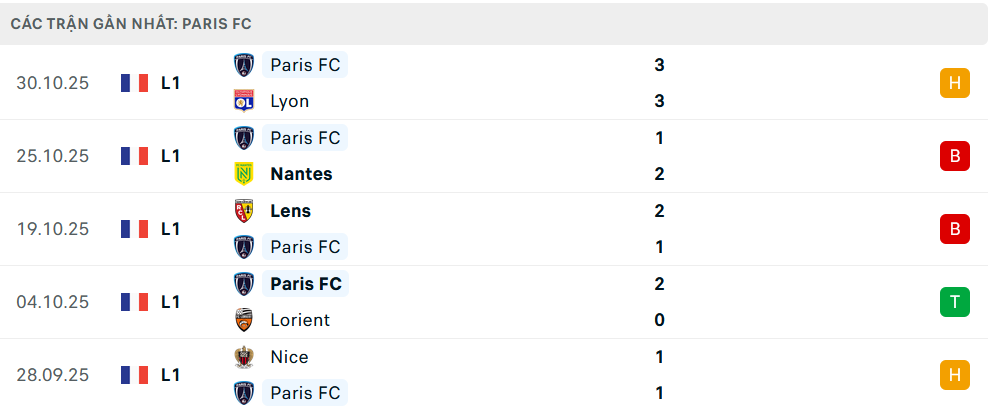Image resolution: width=991 pixels, height=412 pixels.
Task: Open the Lyon team link
Action: pos(289,101)
